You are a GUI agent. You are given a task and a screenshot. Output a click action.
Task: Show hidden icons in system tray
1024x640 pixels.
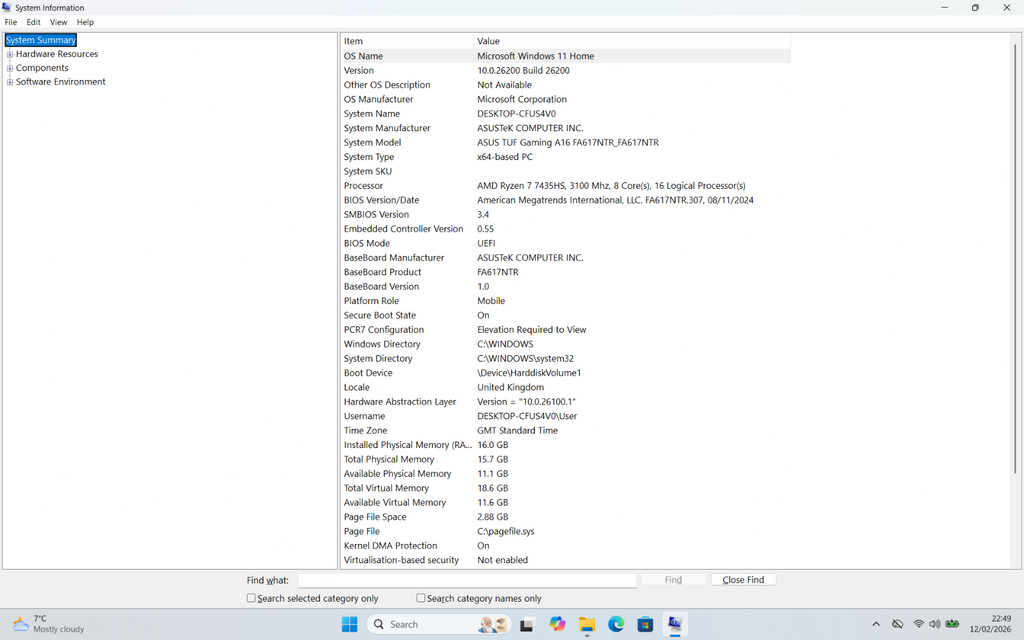pos(876,624)
